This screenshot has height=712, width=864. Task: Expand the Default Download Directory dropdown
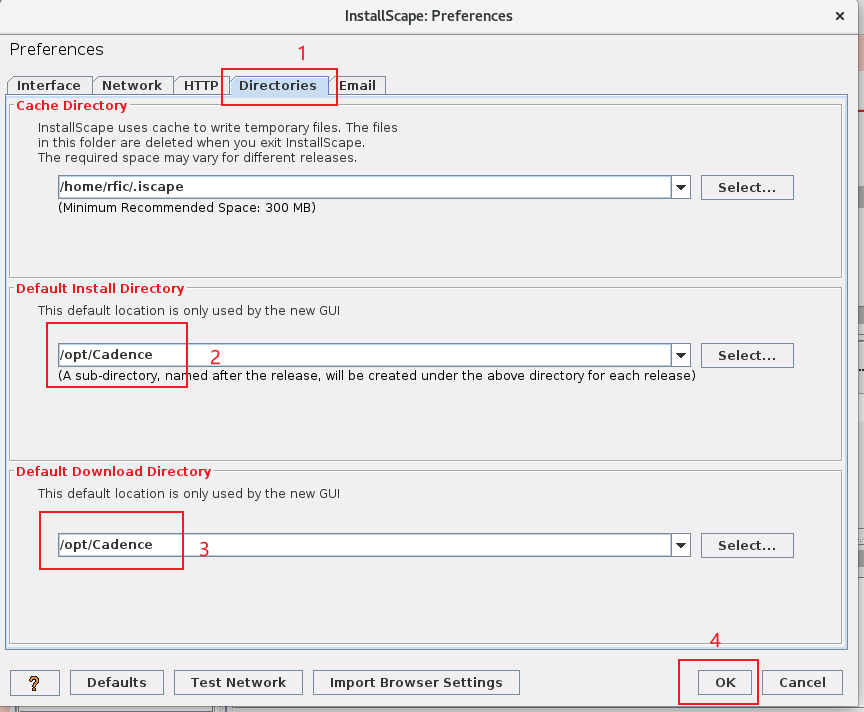pyautogui.click(x=681, y=545)
